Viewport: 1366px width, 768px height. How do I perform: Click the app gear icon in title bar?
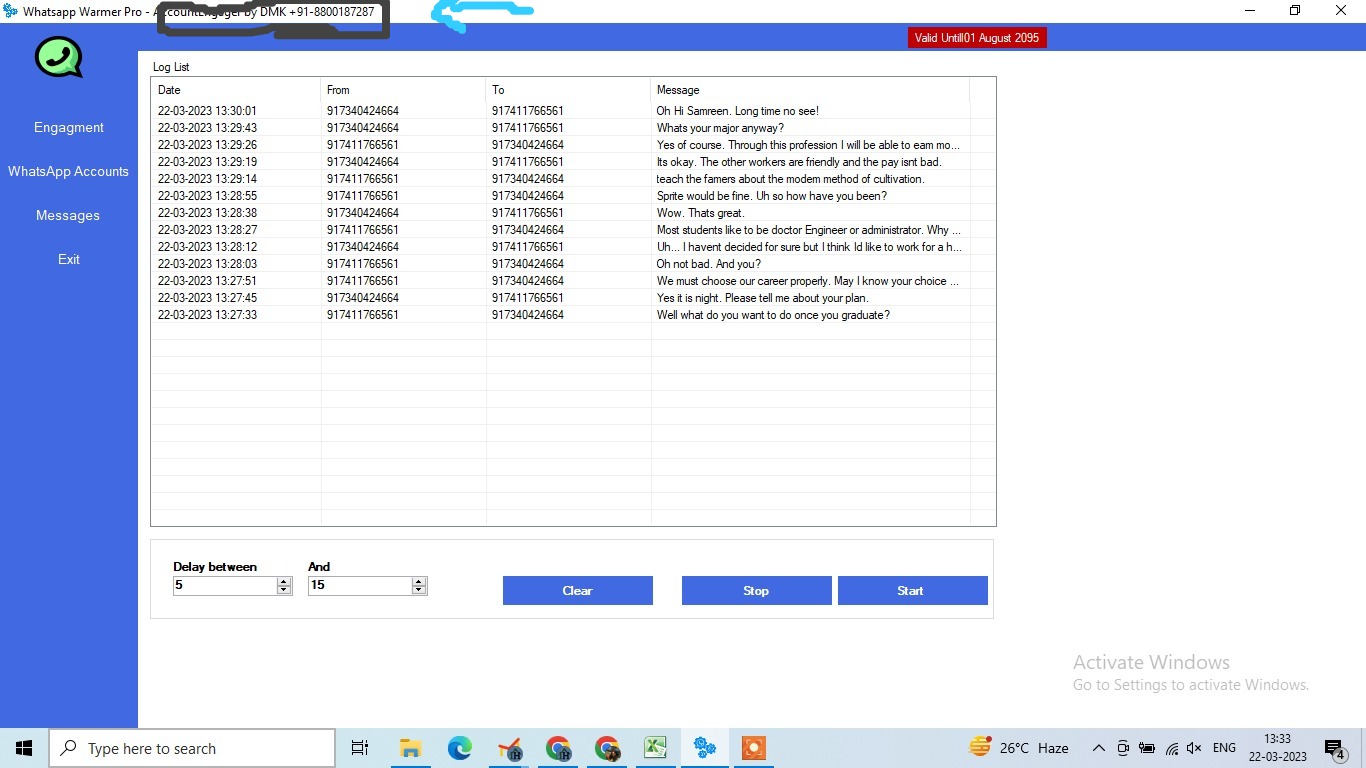click(x=10, y=11)
